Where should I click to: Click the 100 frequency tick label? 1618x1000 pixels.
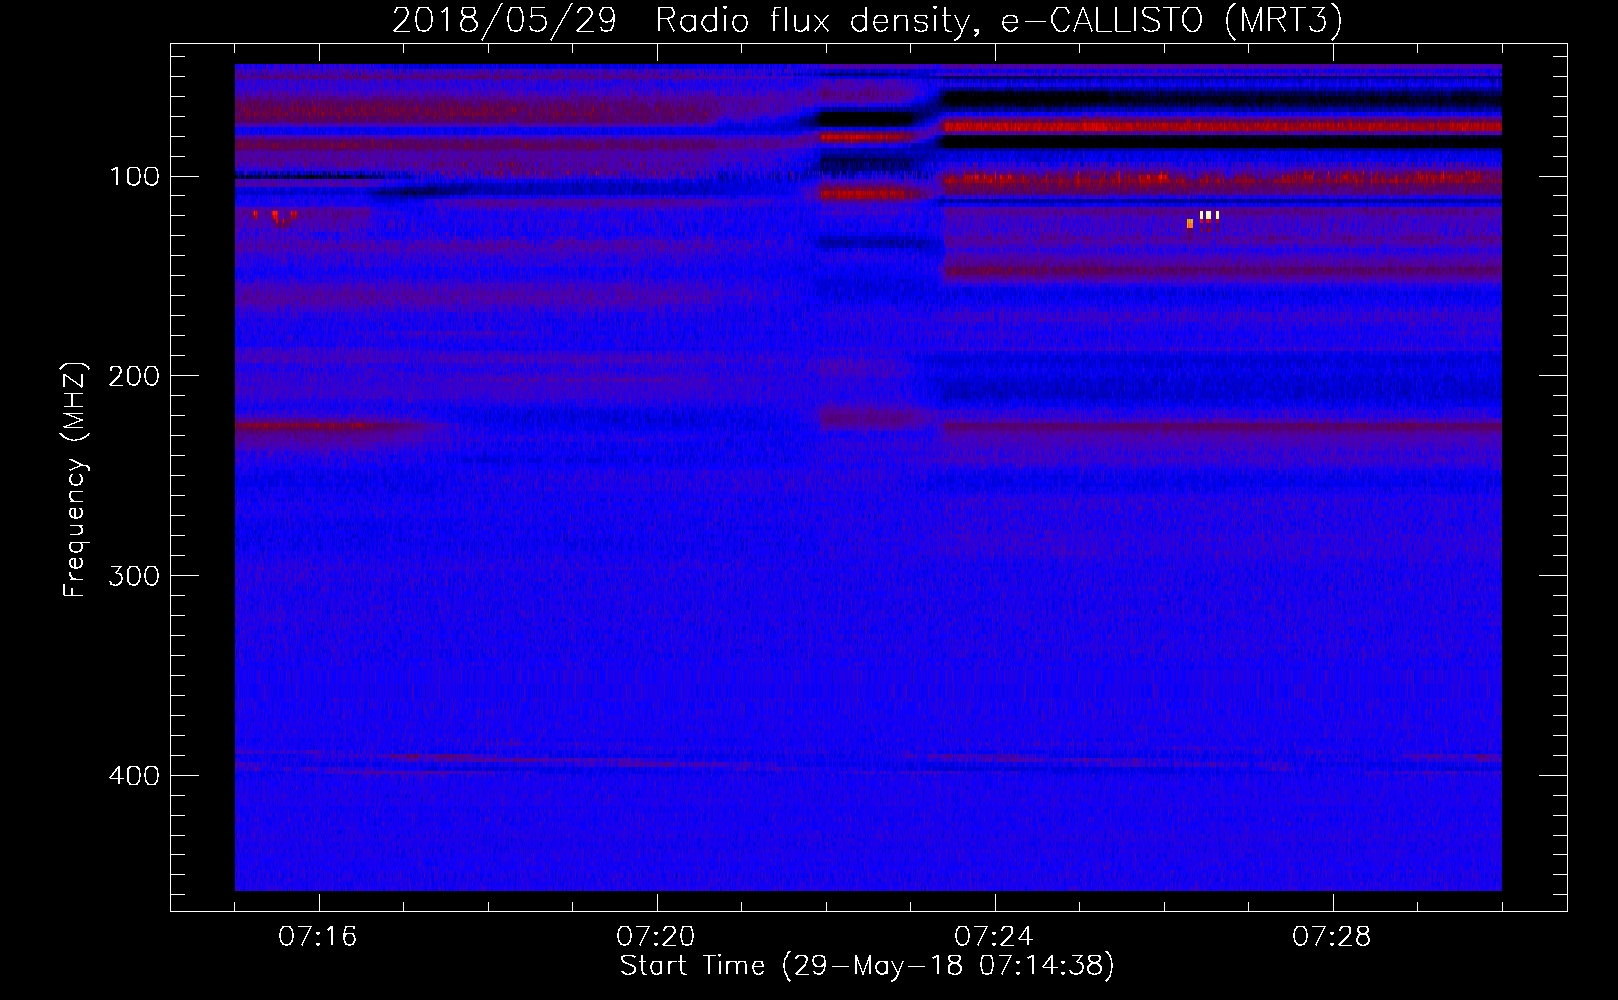[x=135, y=177]
